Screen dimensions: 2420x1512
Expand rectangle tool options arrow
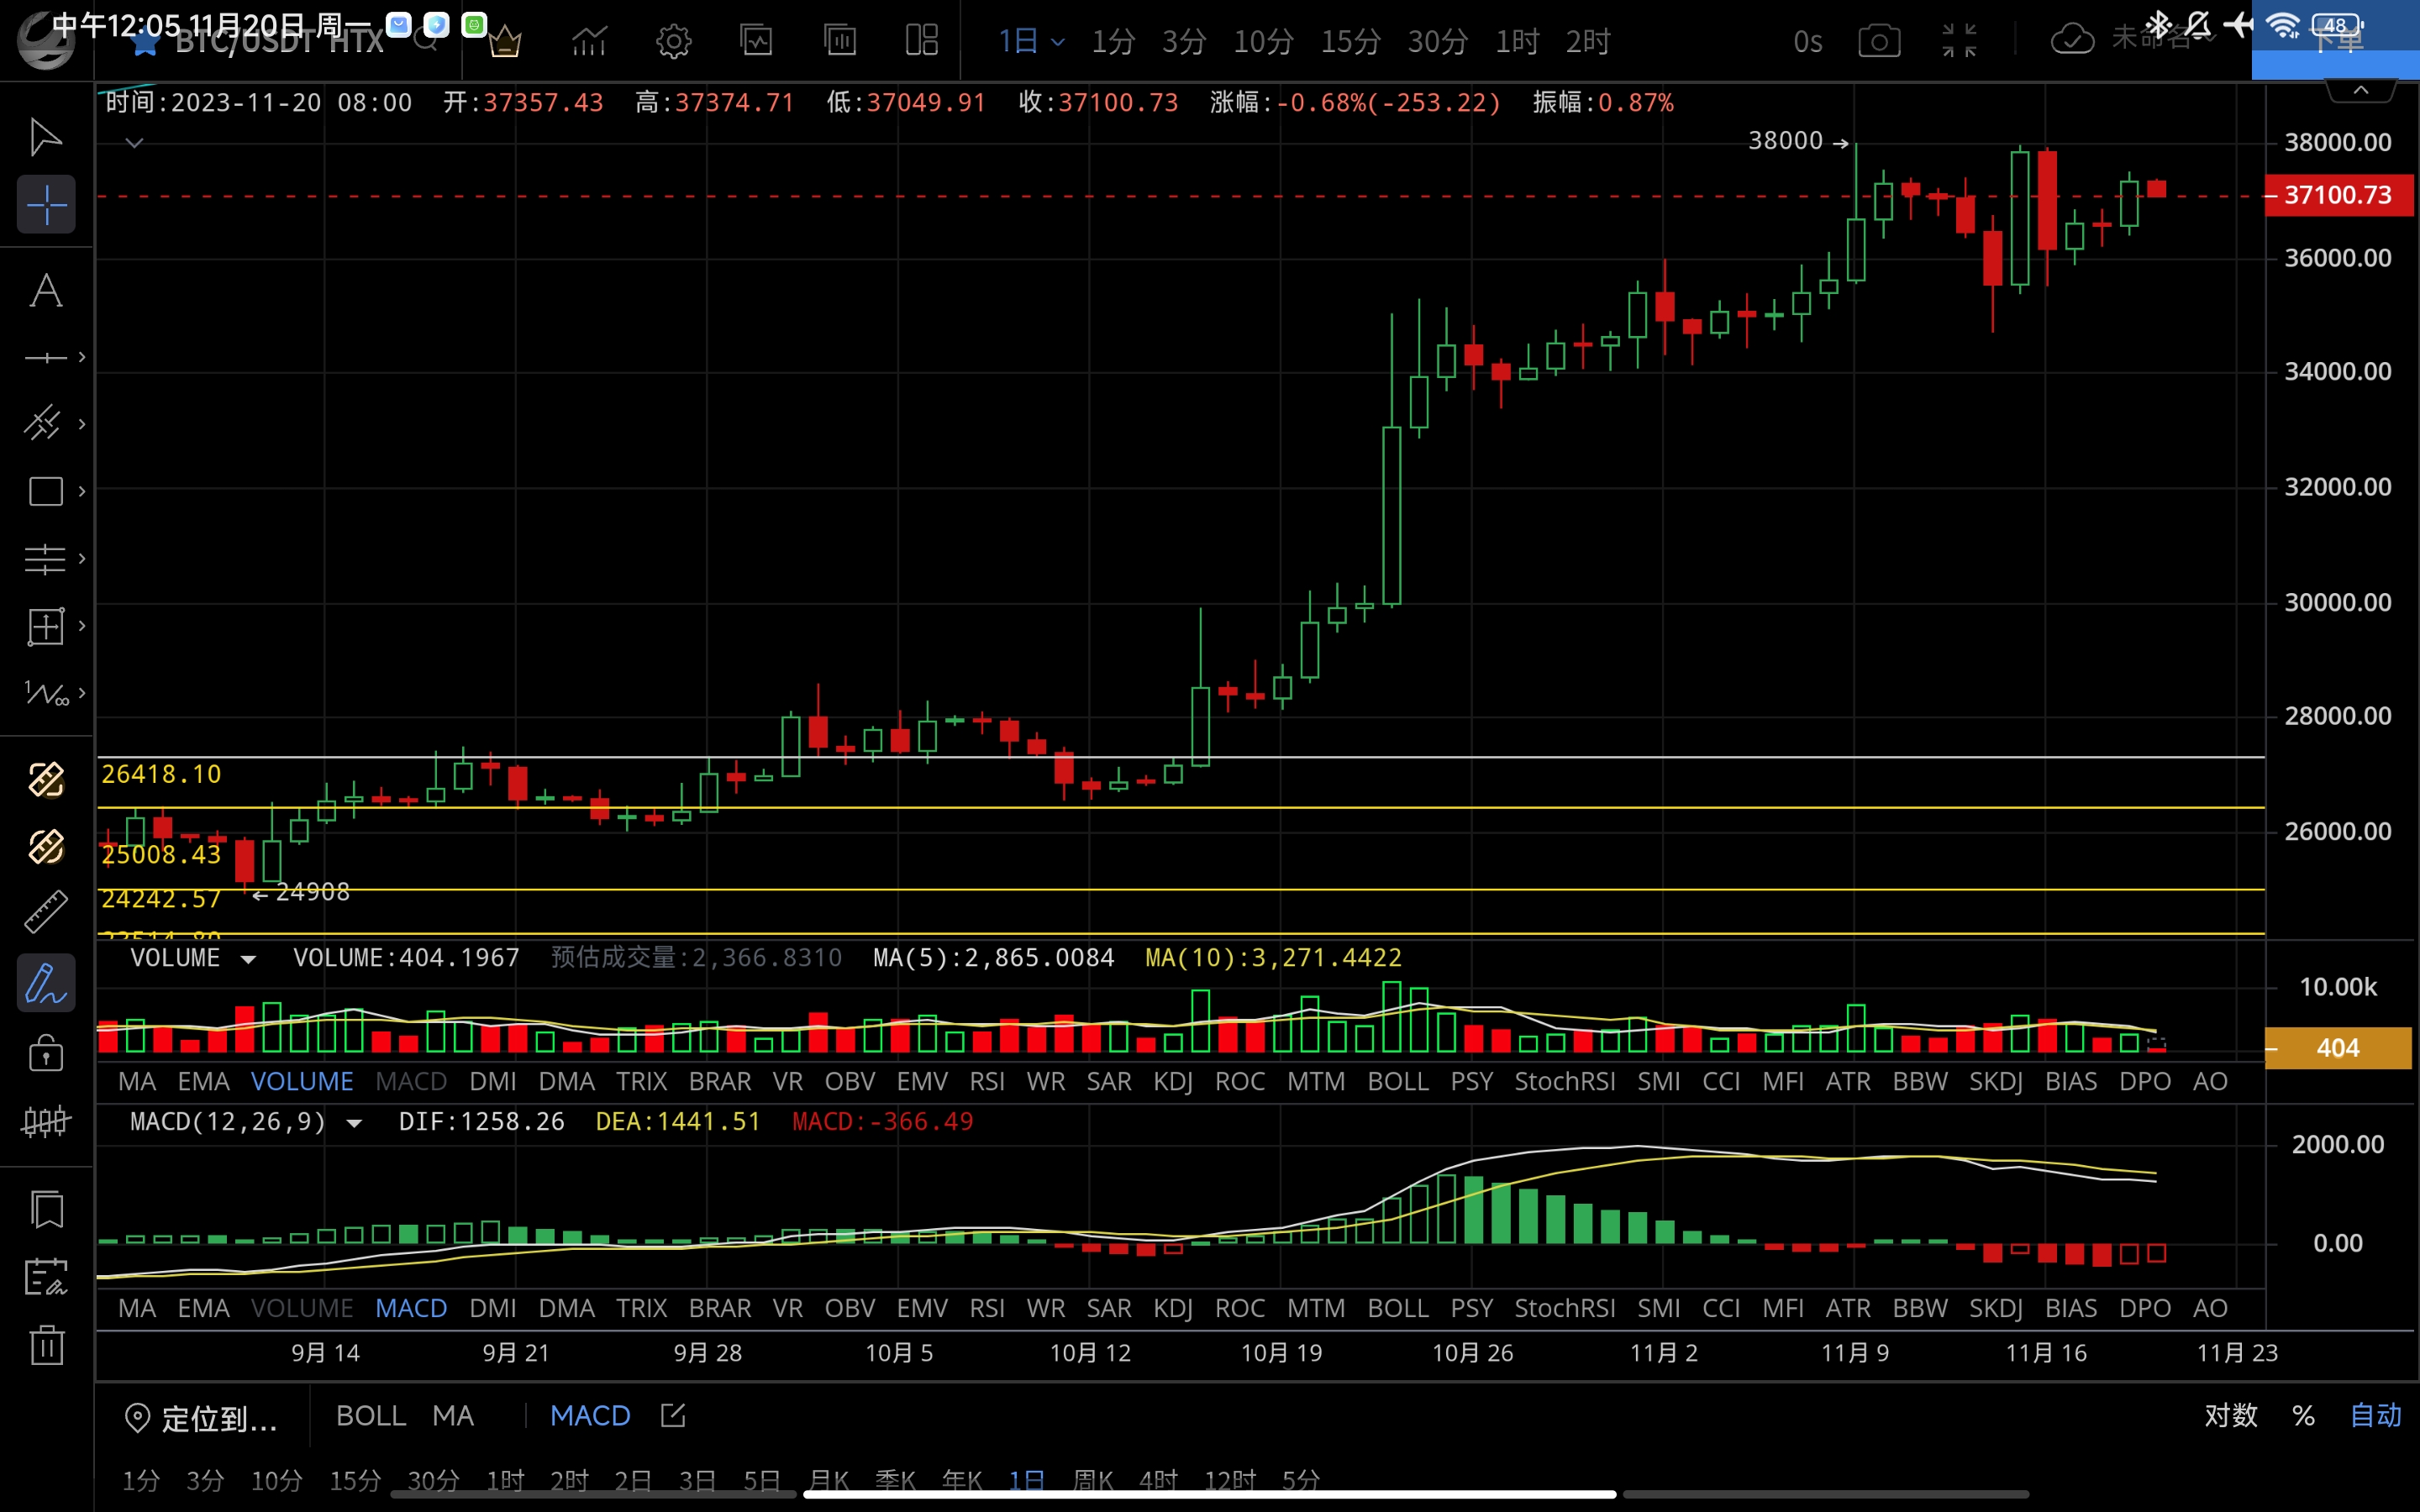point(82,491)
